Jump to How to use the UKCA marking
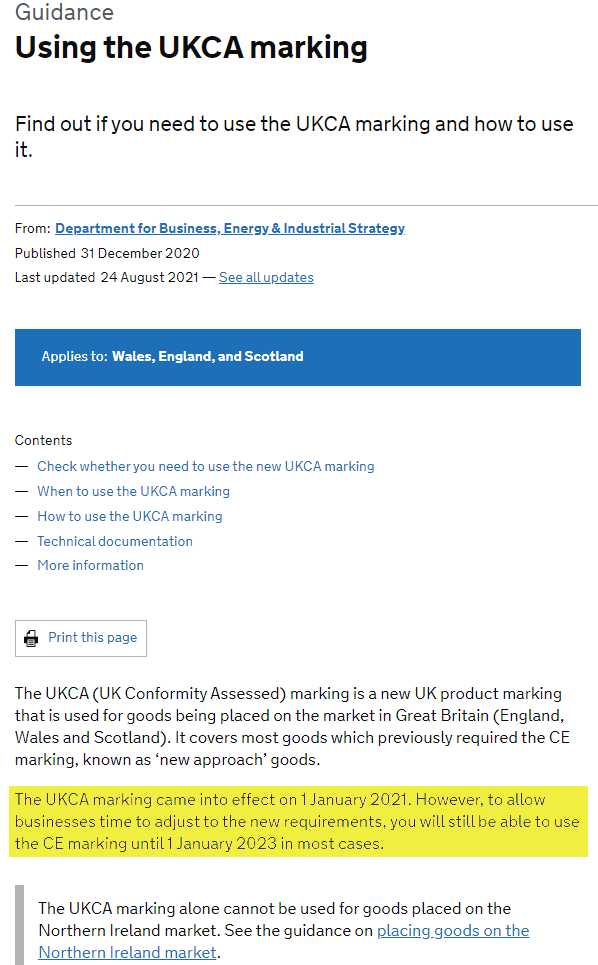This screenshot has width=598, height=965. (x=130, y=516)
